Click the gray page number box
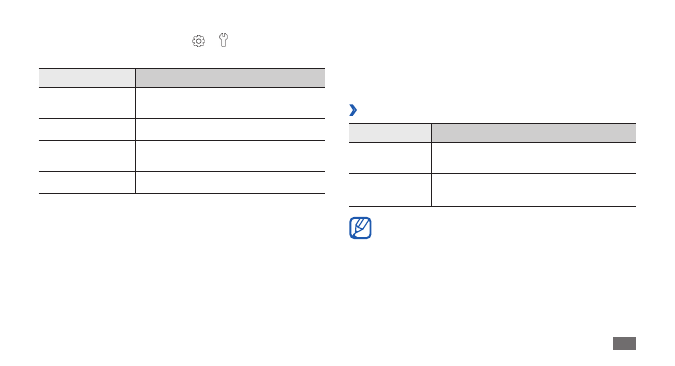675x366 pixels. [624, 344]
